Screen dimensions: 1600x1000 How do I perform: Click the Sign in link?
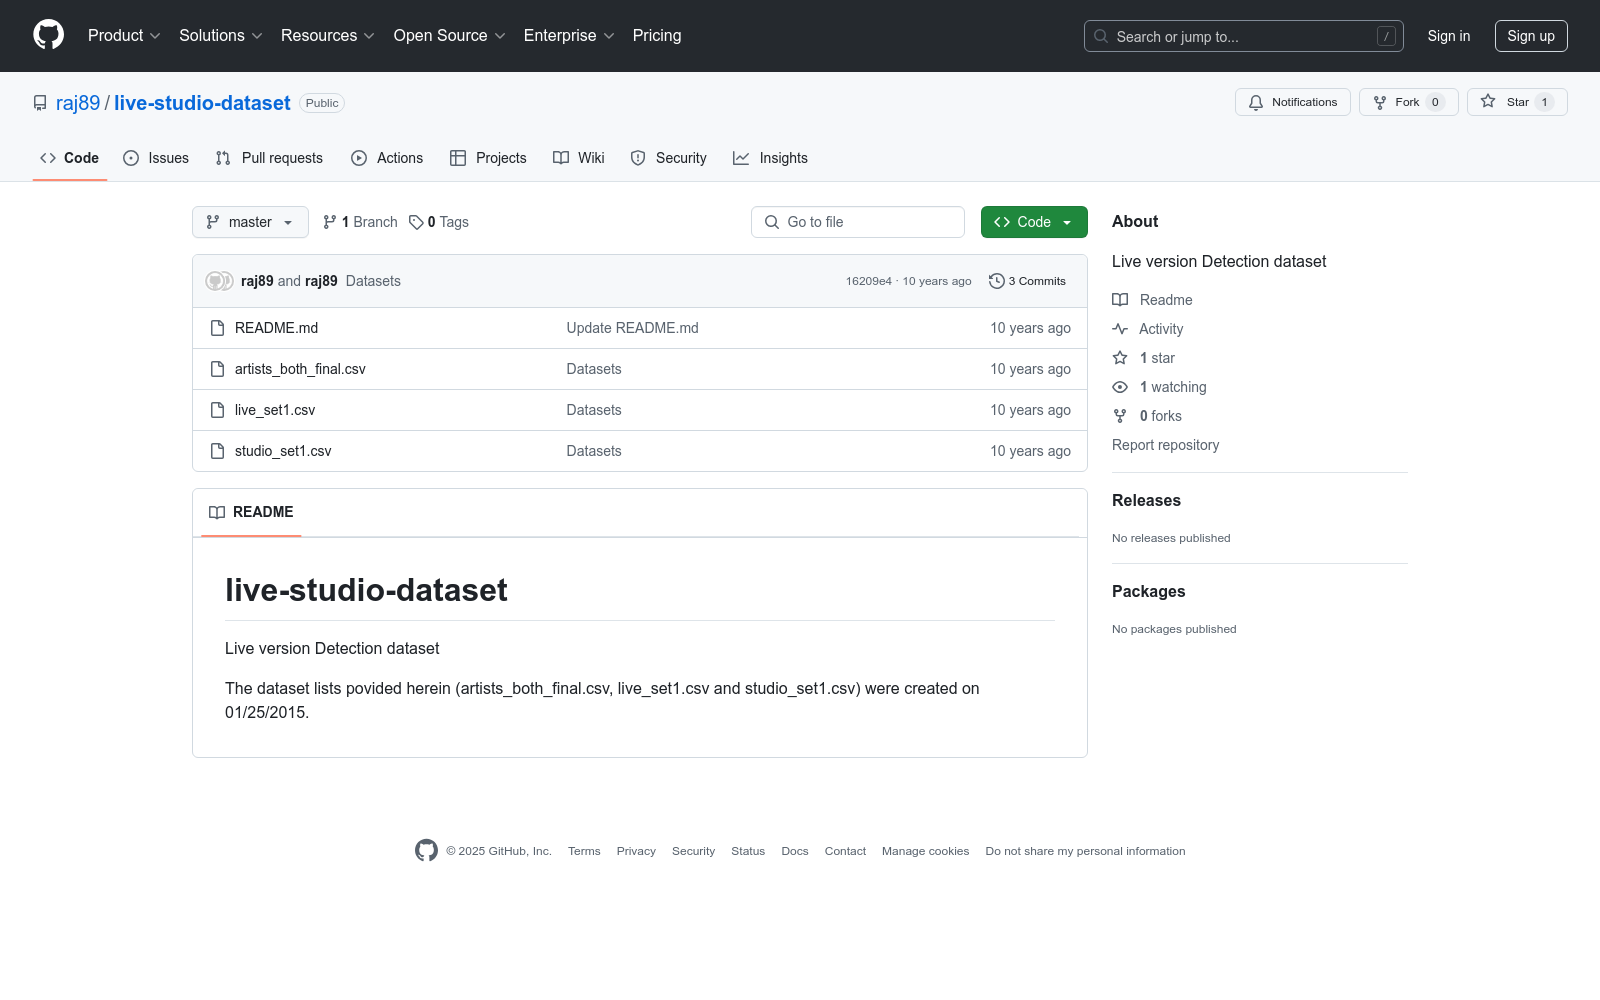click(x=1449, y=36)
